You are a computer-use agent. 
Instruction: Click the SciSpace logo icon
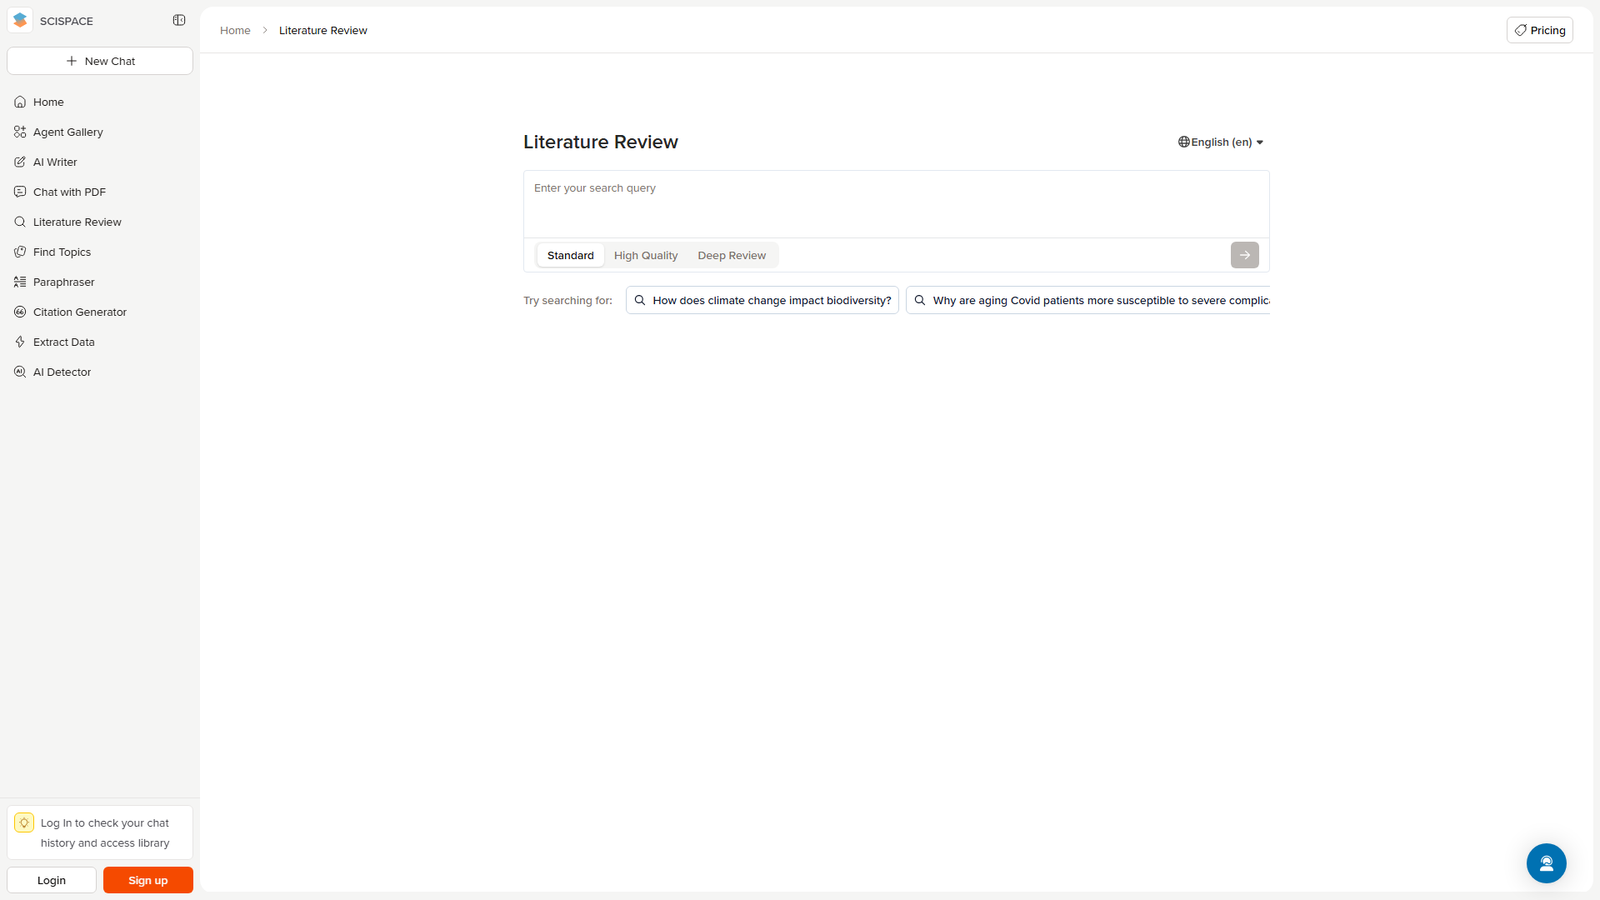pos(20,20)
